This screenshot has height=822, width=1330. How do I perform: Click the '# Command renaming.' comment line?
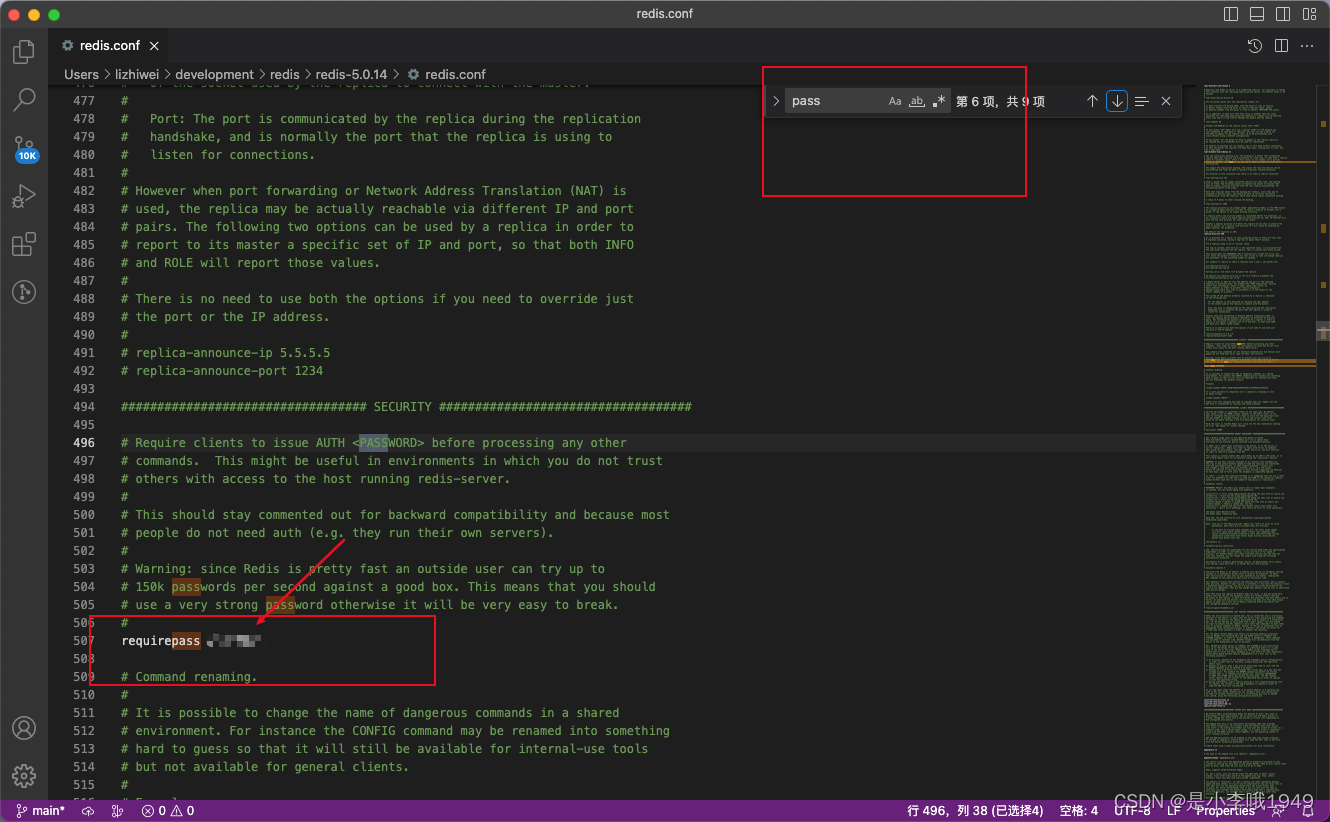189,677
